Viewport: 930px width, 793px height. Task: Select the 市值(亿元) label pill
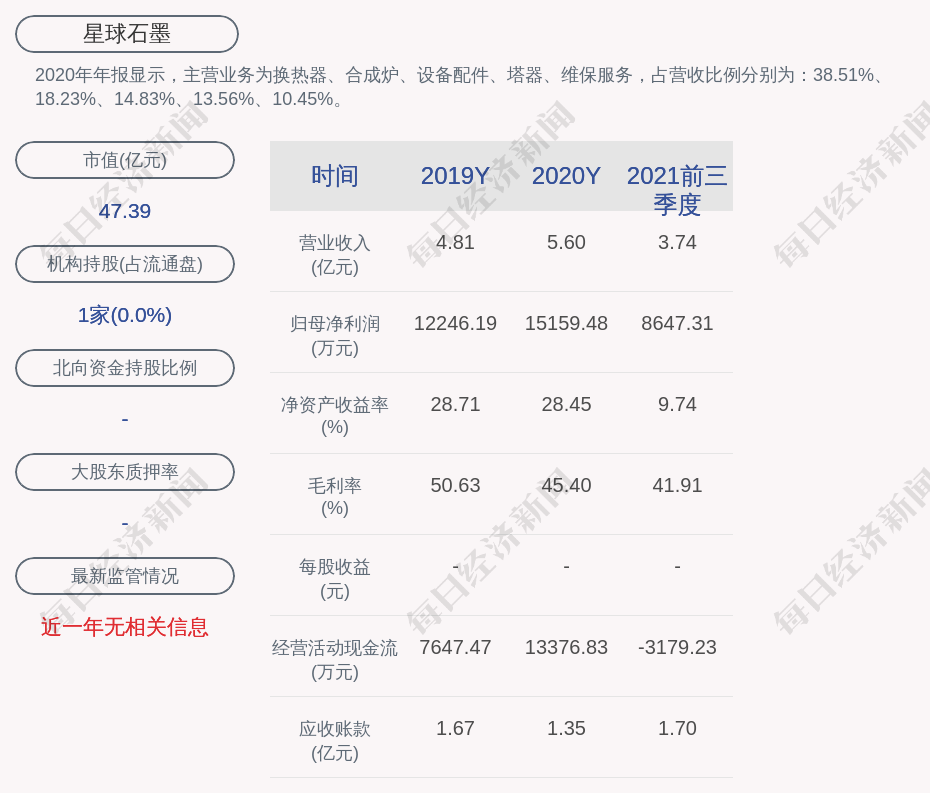(x=125, y=160)
